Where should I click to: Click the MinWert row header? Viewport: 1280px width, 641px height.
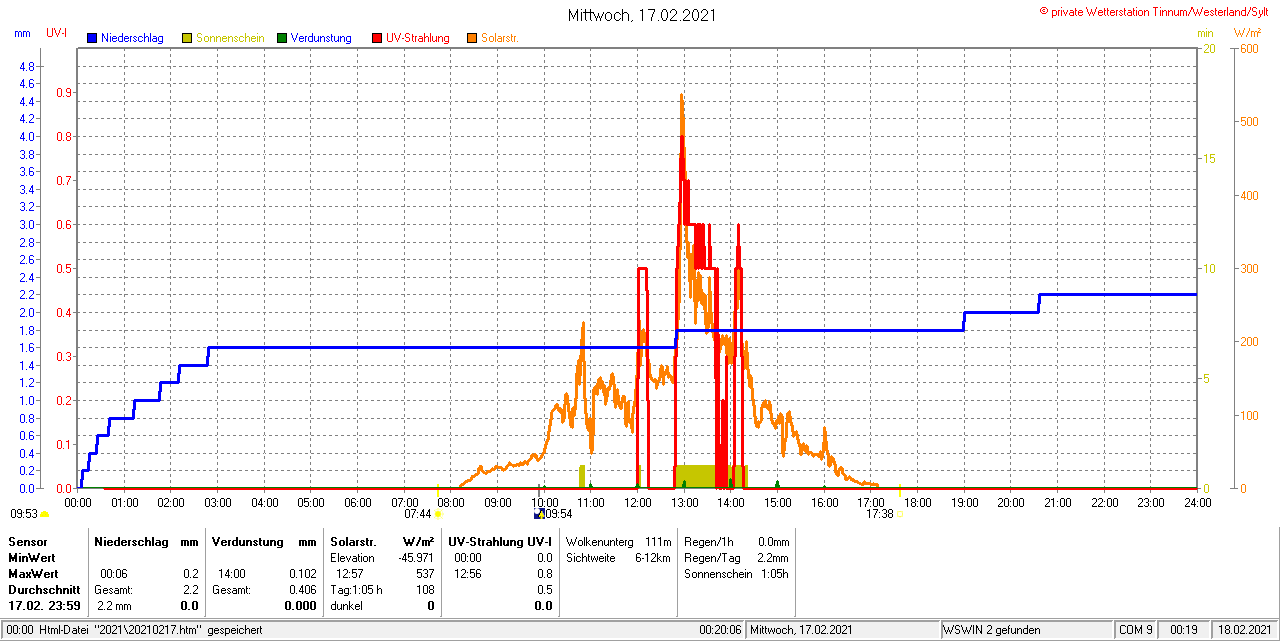32,557
